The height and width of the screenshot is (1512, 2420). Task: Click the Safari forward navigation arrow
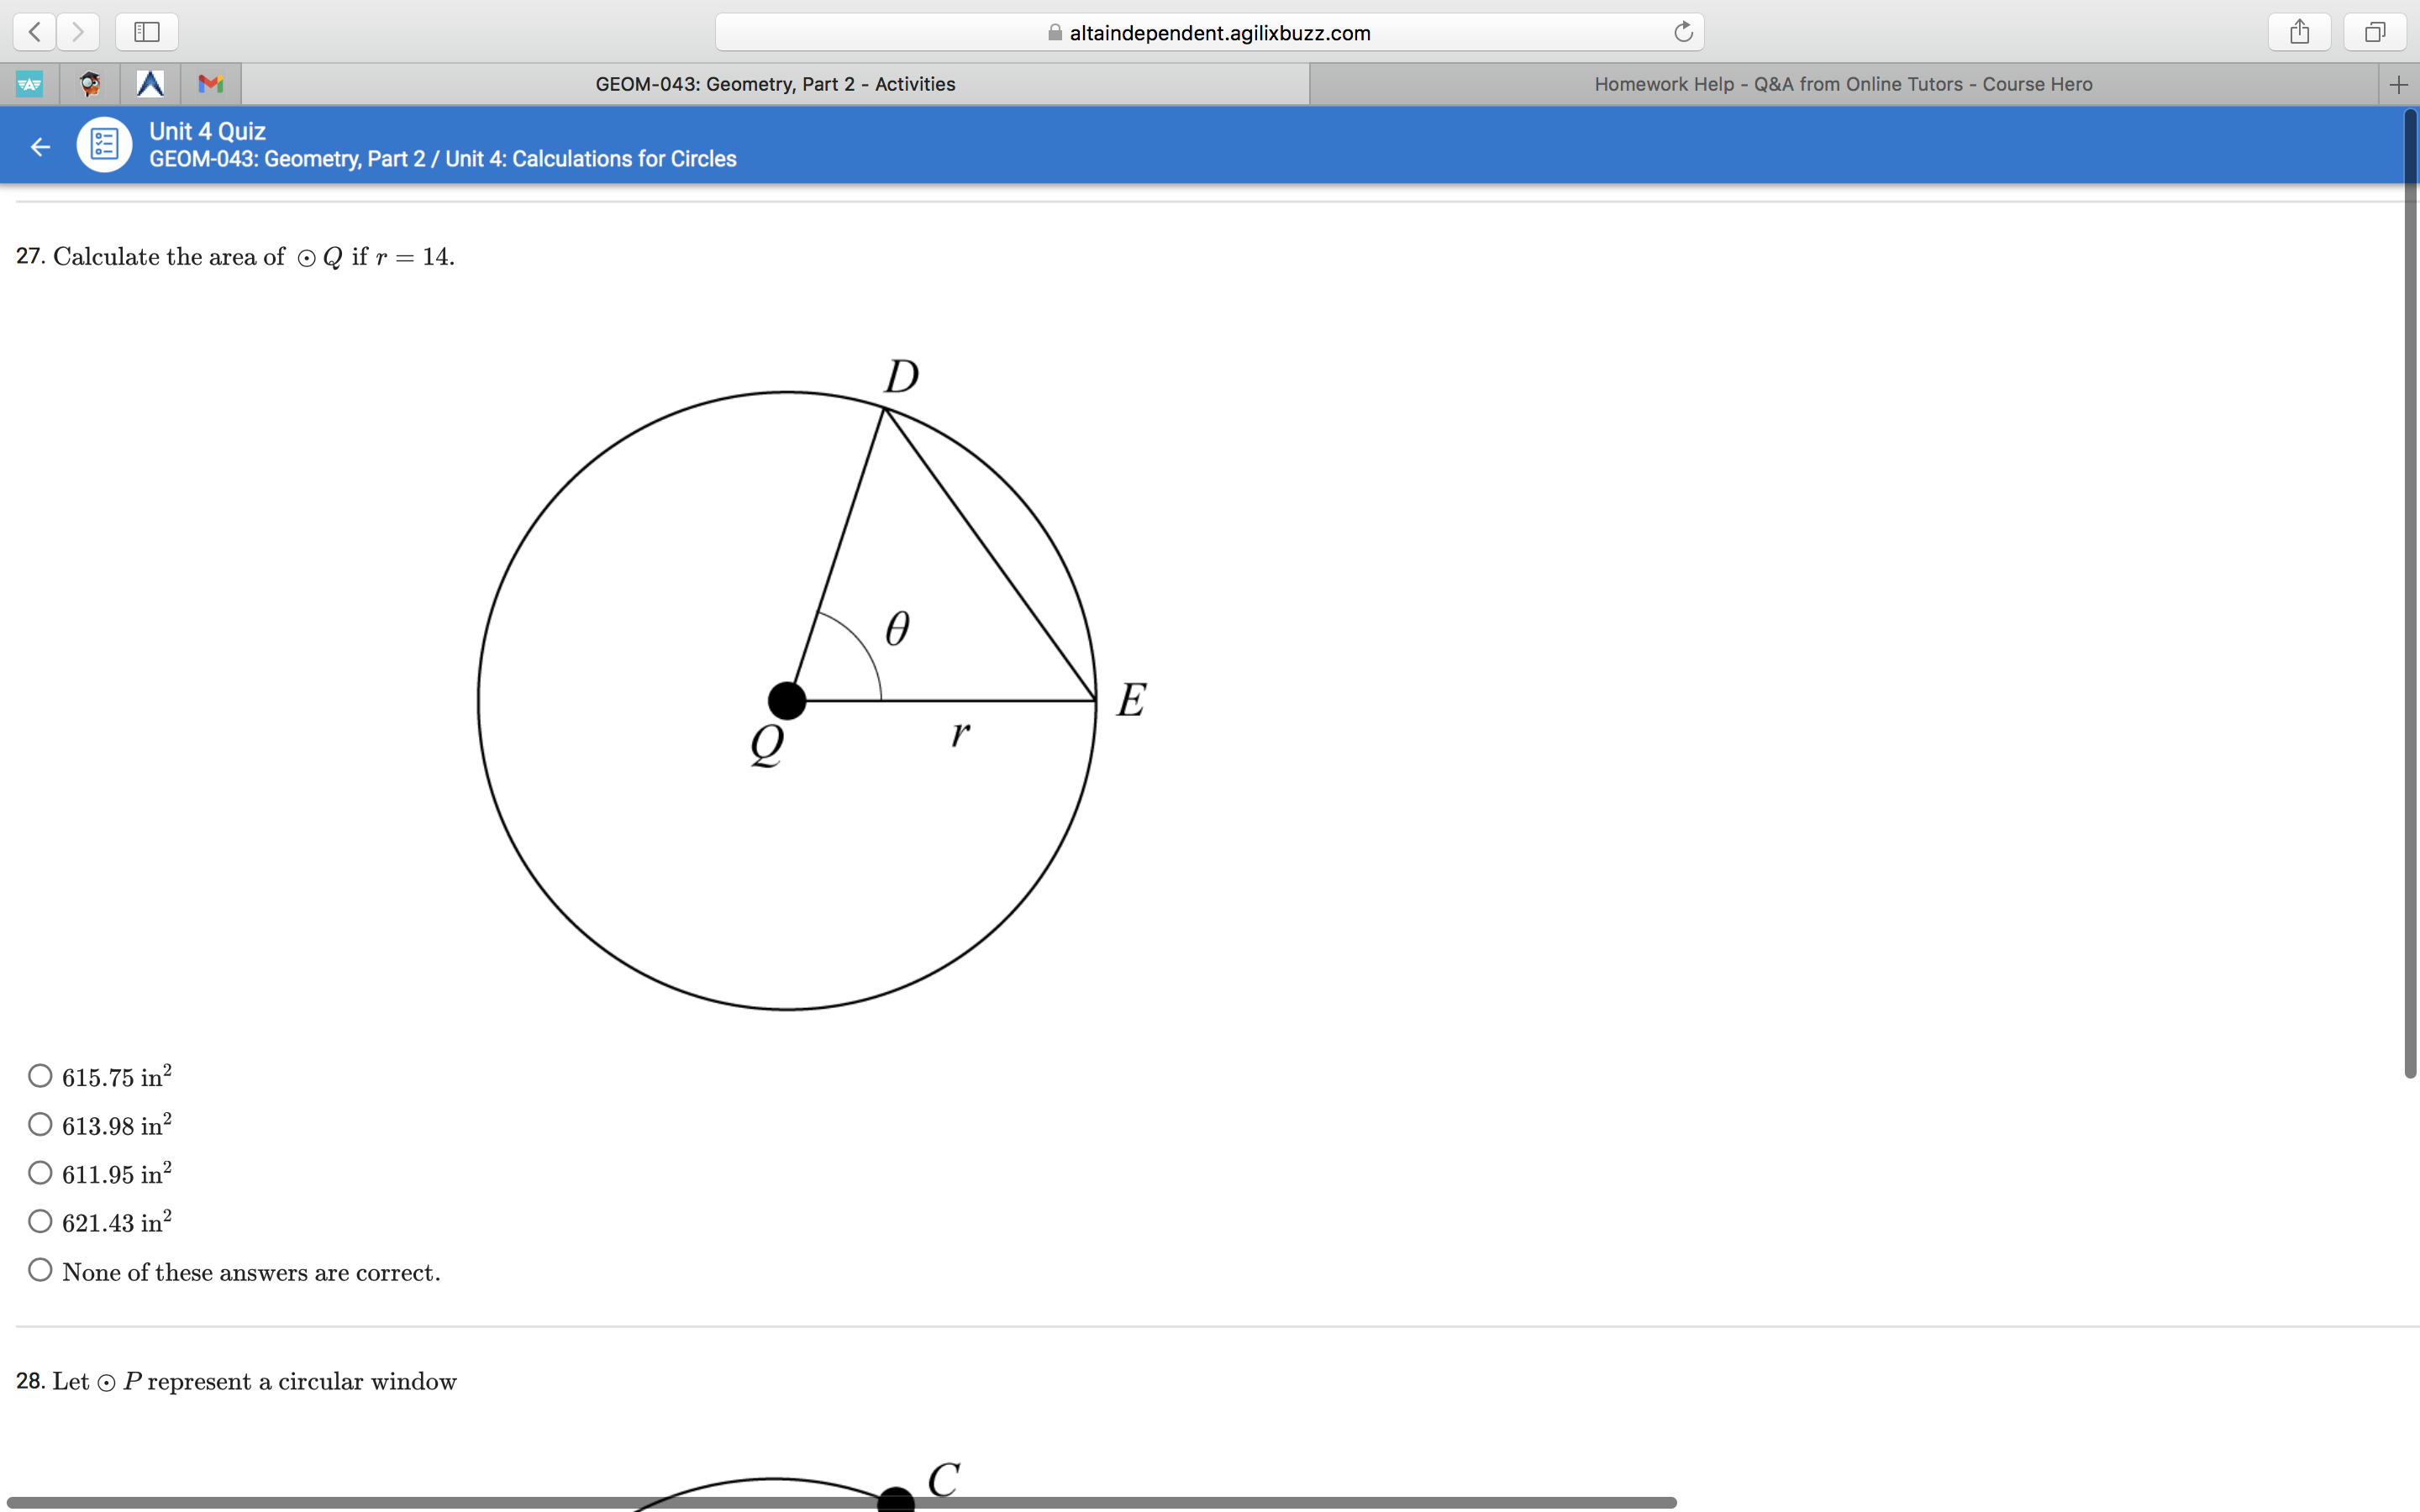[78, 32]
